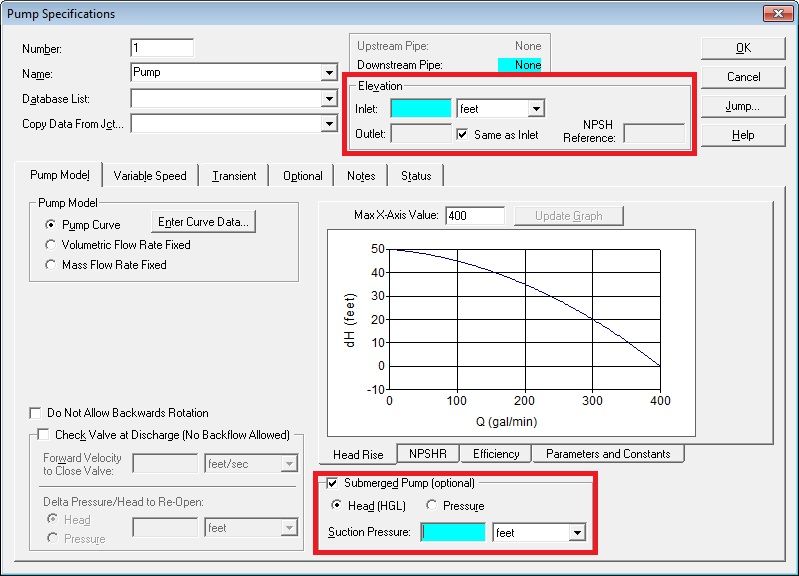Open Enter Curve Data dialog
Viewport: 799px width, 576px height.
tap(204, 222)
